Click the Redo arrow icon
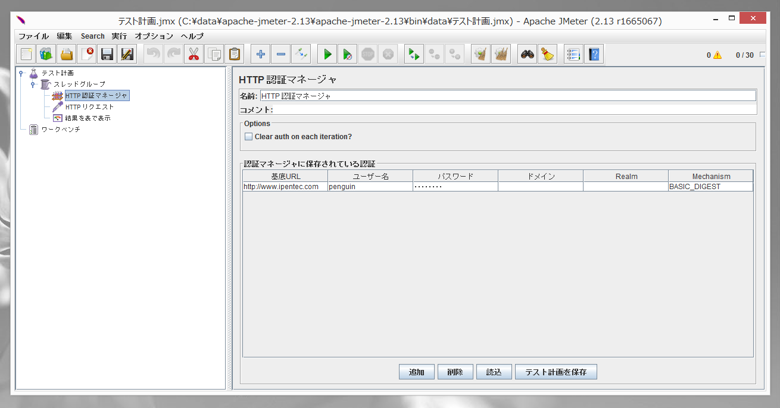The height and width of the screenshot is (408, 780). click(174, 54)
